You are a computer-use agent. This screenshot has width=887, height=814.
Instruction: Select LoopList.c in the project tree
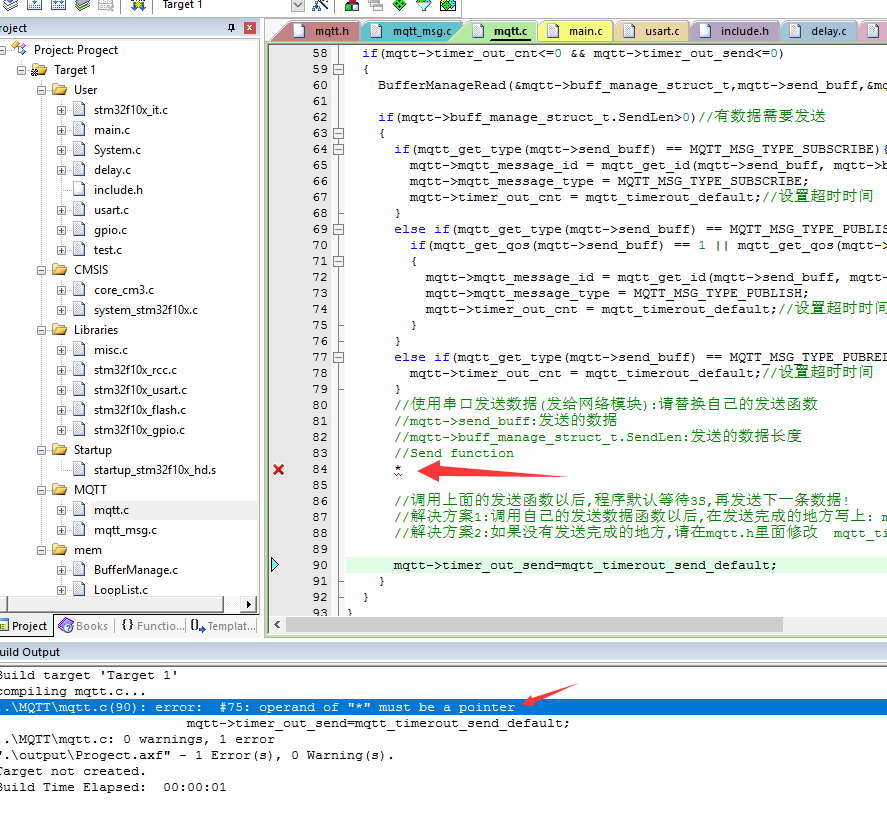click(120, 589)
